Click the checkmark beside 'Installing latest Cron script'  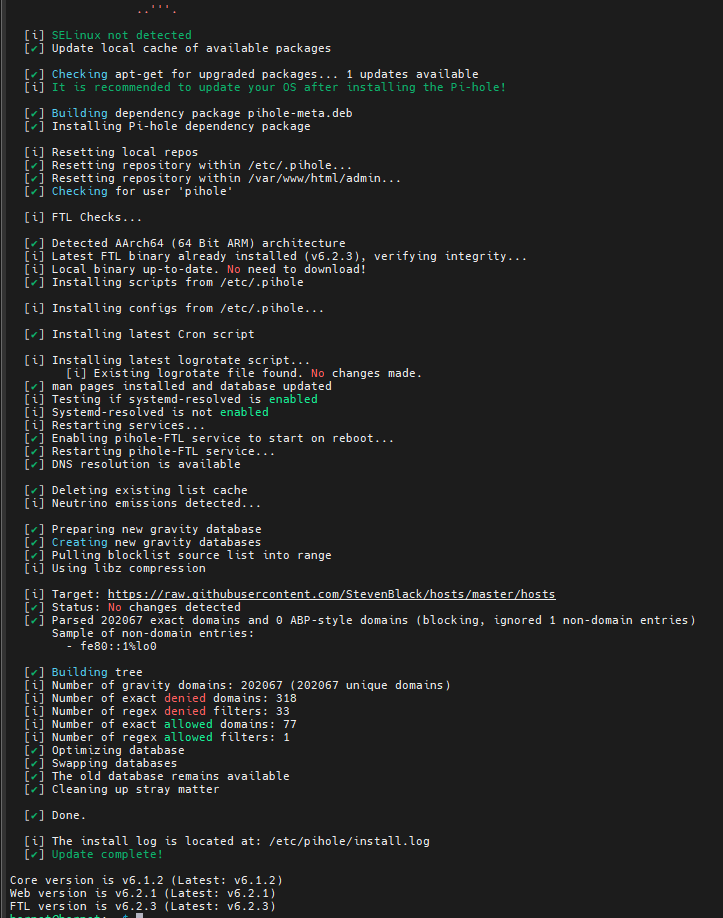click(34, 334)
